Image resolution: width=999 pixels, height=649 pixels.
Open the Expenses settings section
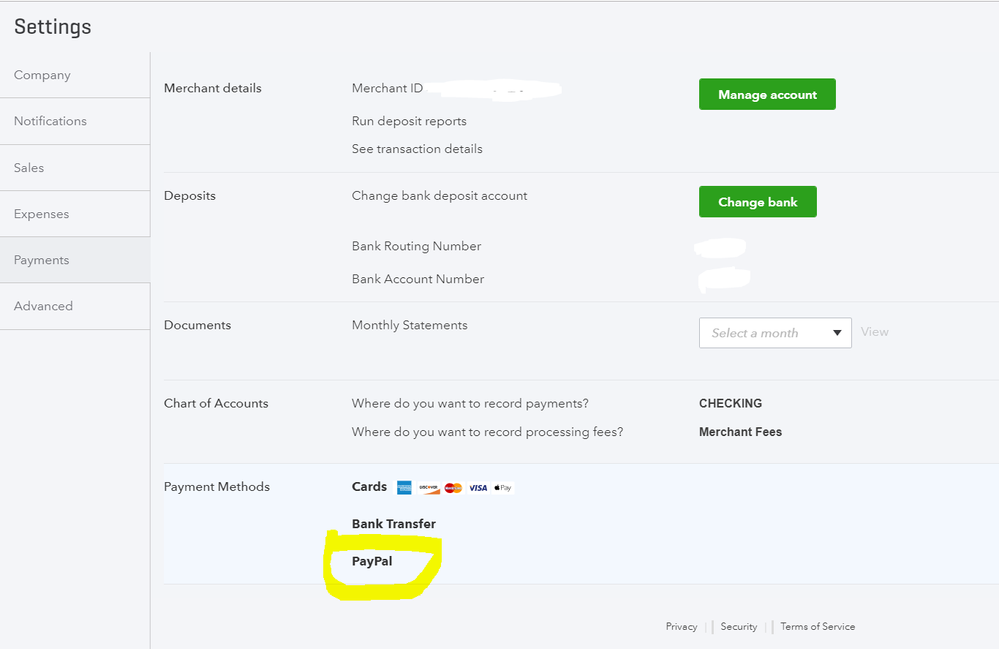point(41,213)
